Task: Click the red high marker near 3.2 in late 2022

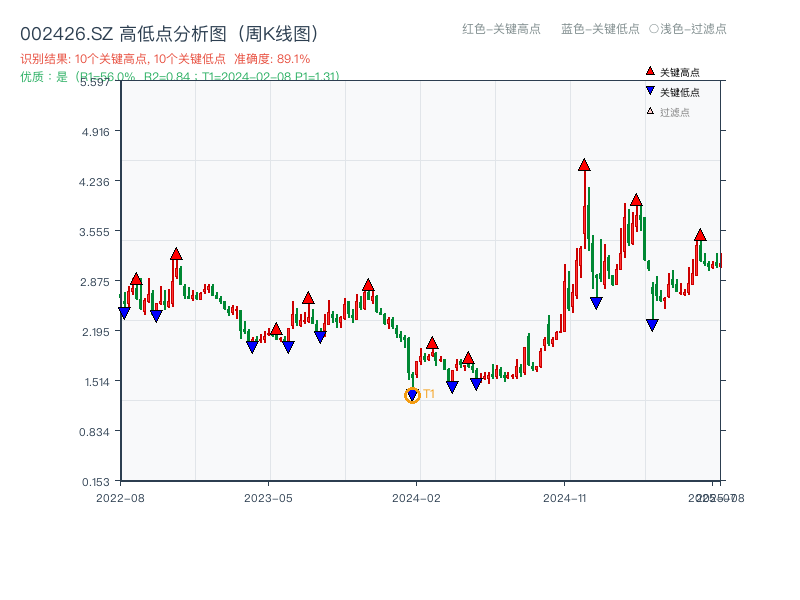Action: point(176,254)
